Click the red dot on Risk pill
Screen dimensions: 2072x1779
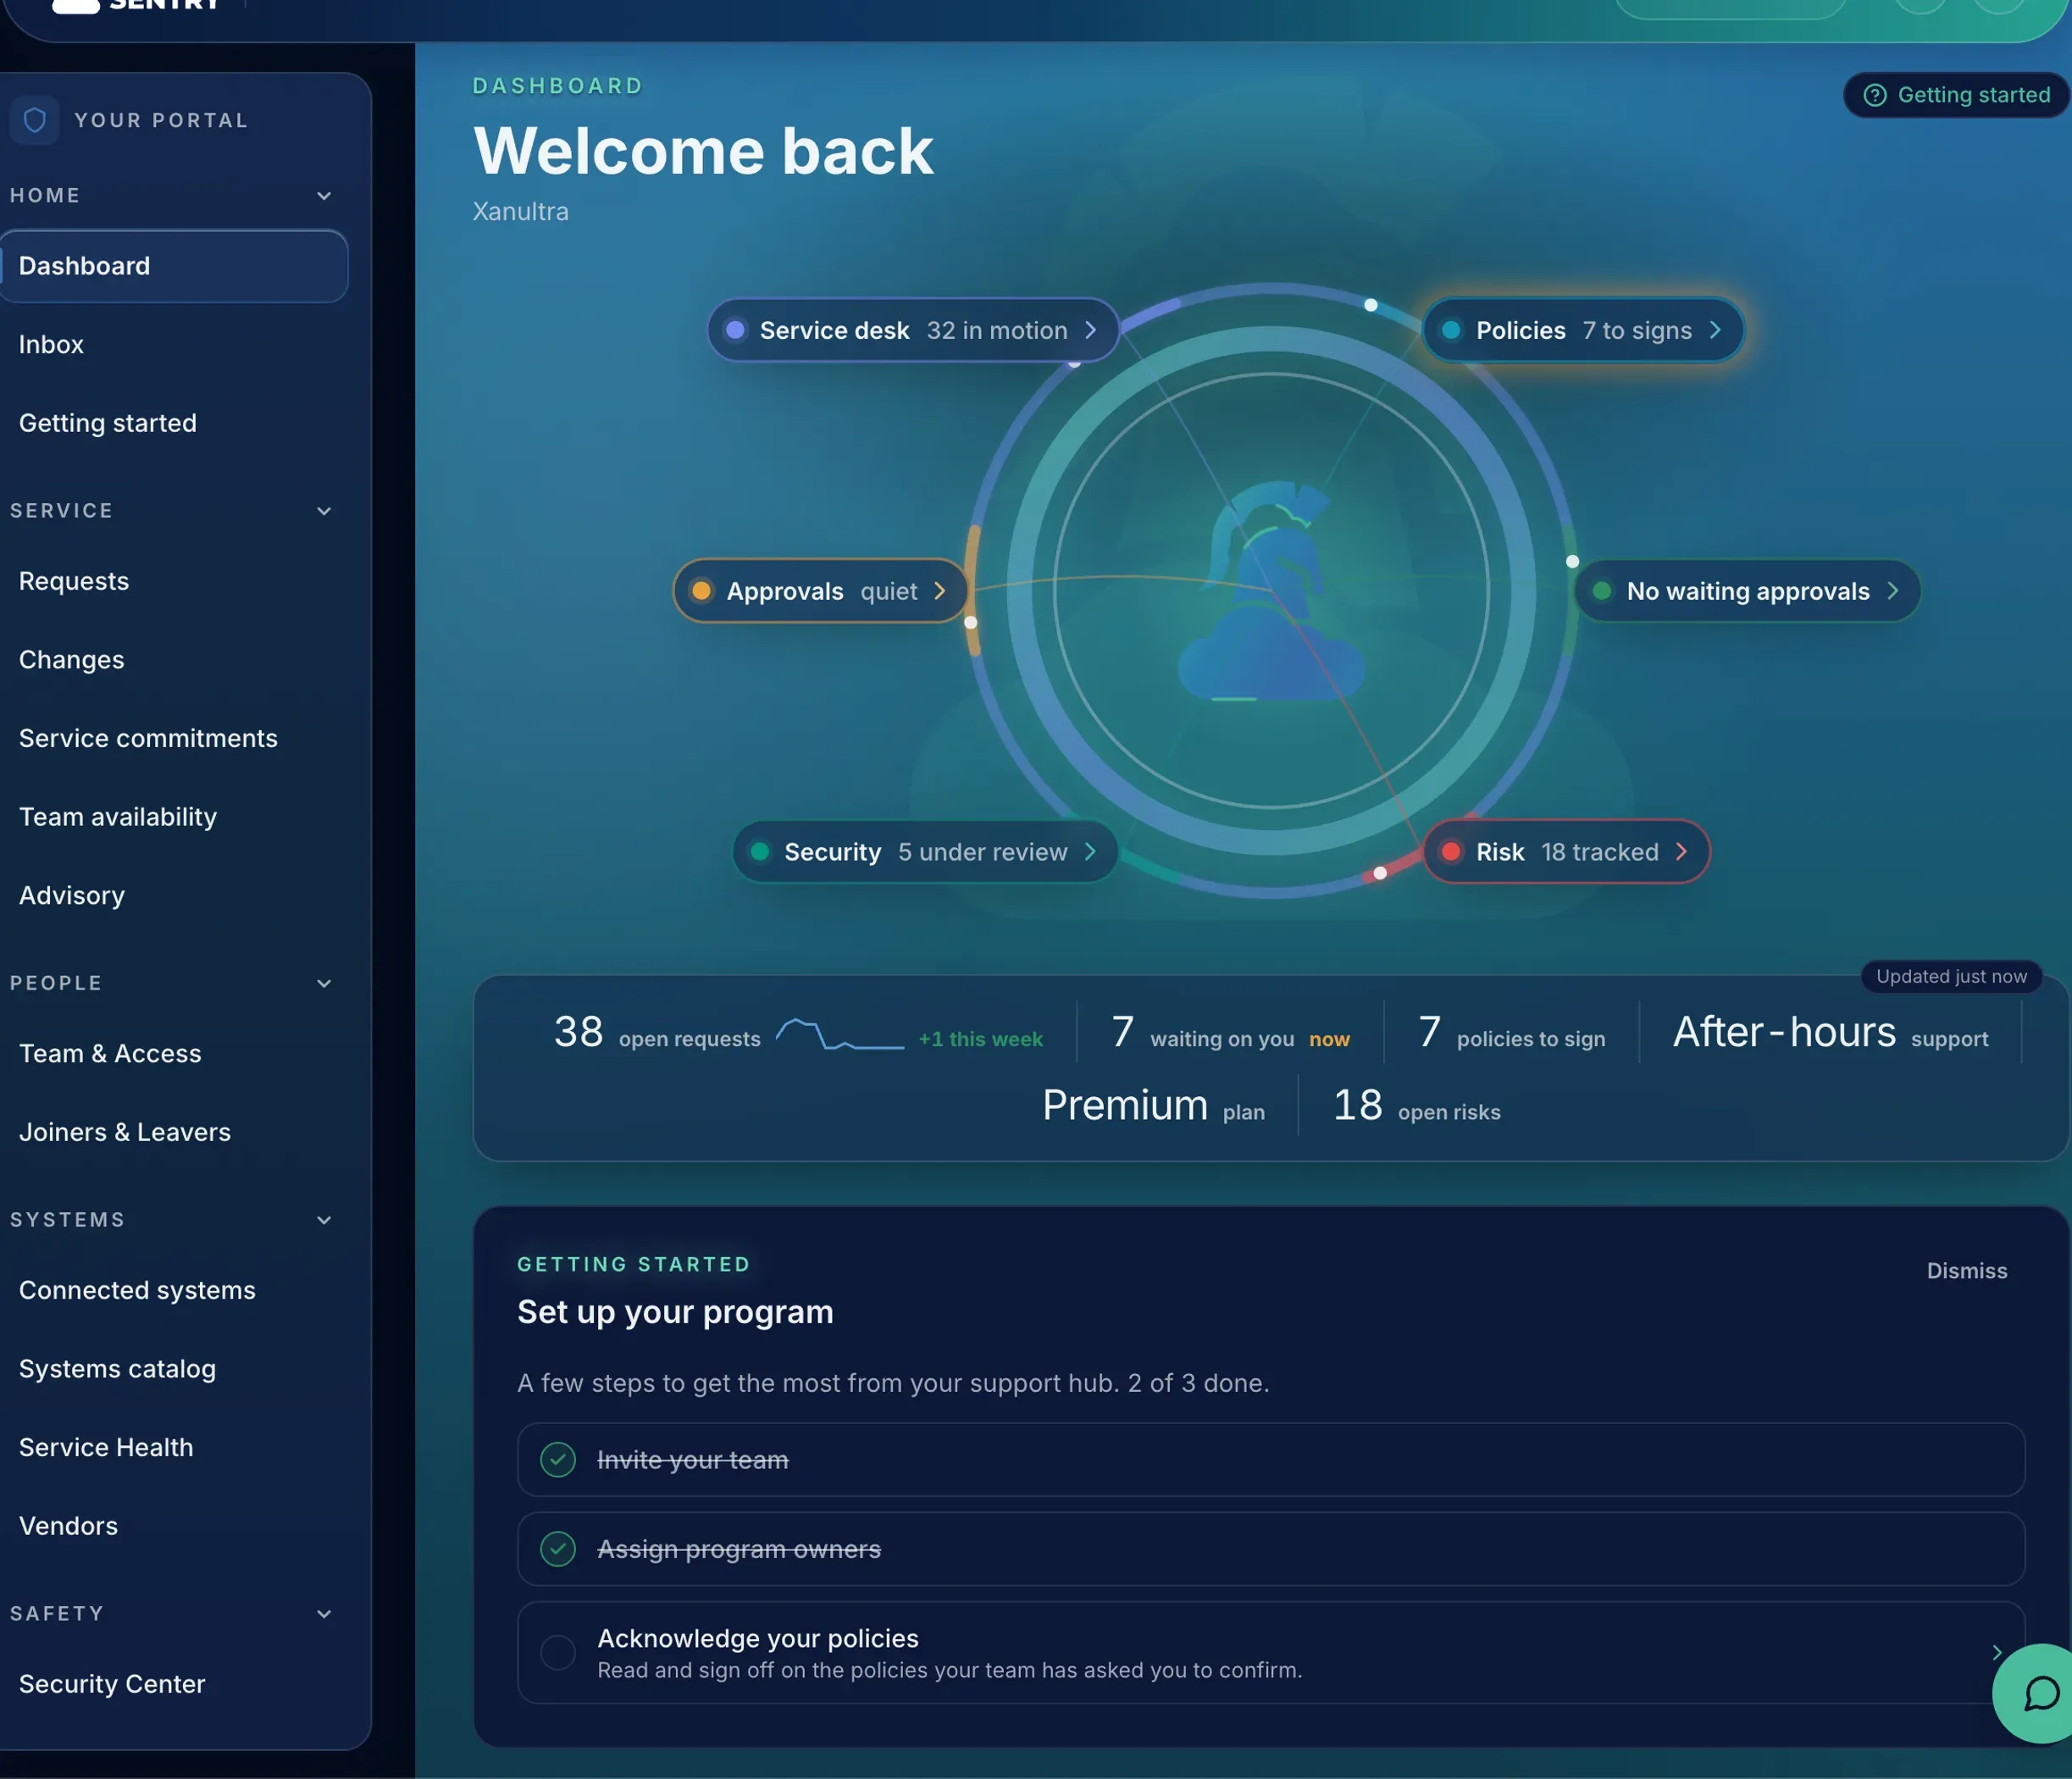1450,851
